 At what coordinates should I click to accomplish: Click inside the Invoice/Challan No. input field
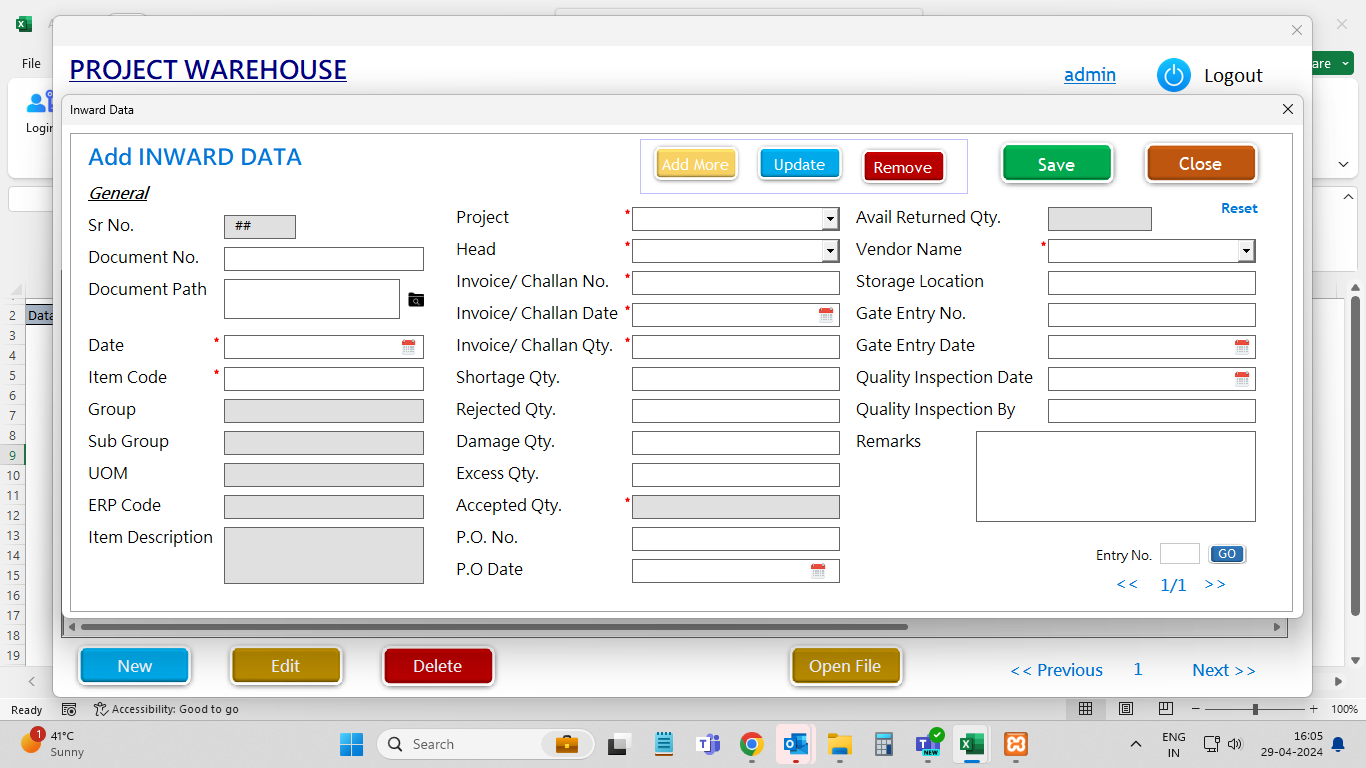point(735,283)
